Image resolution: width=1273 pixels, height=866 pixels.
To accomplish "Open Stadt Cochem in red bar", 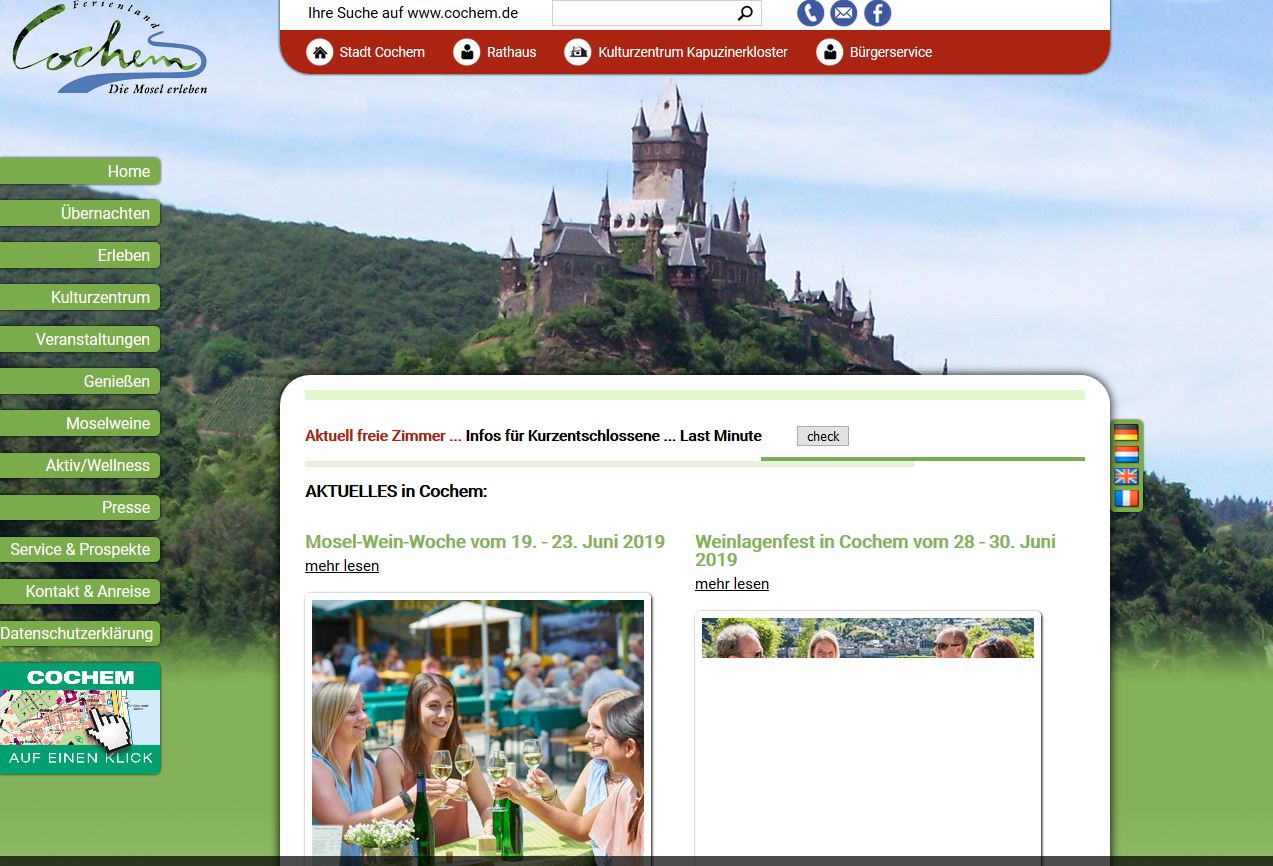I will [x=382, y=52].
